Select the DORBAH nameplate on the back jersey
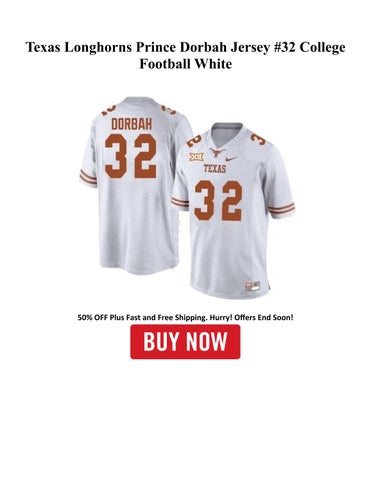The width and height of the screenshot is (371, 480). coord(131,124)
